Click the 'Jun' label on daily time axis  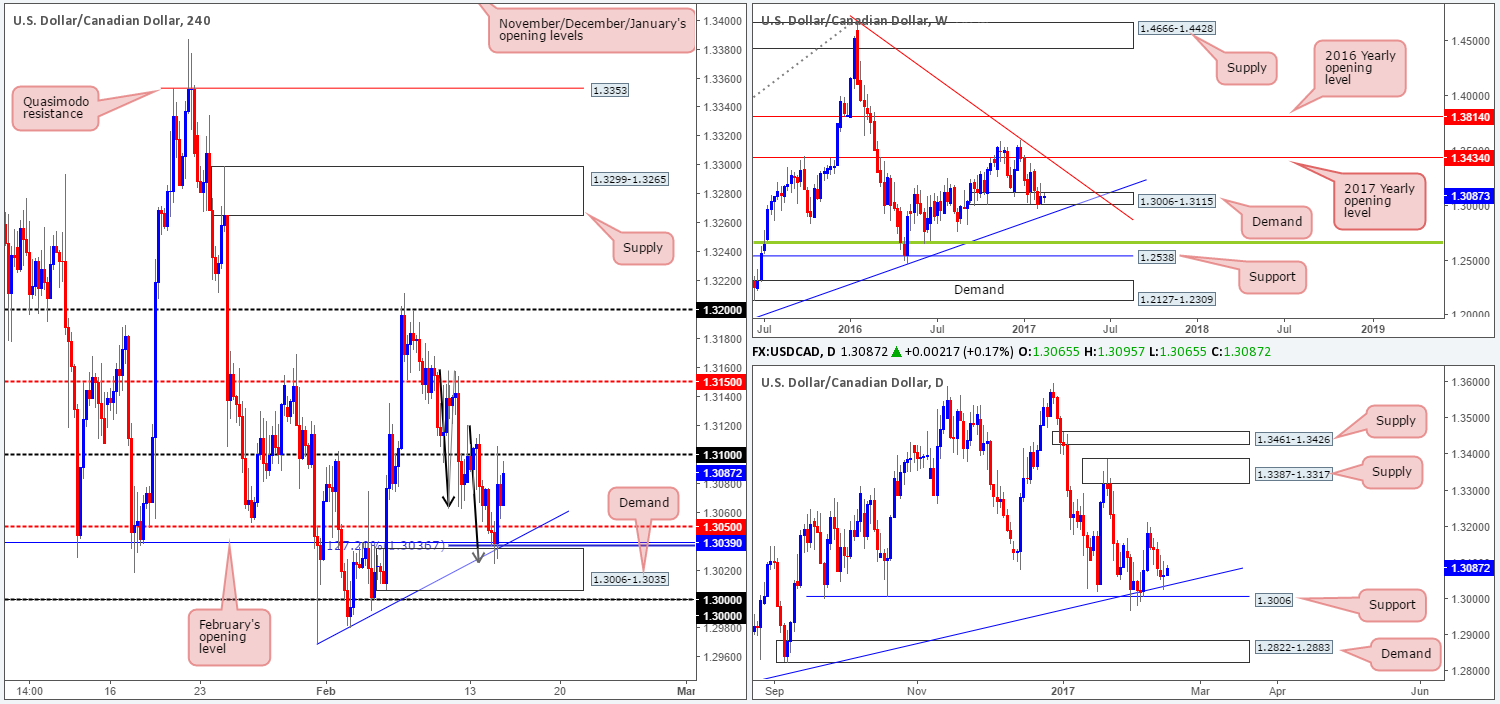[1419, 691]
